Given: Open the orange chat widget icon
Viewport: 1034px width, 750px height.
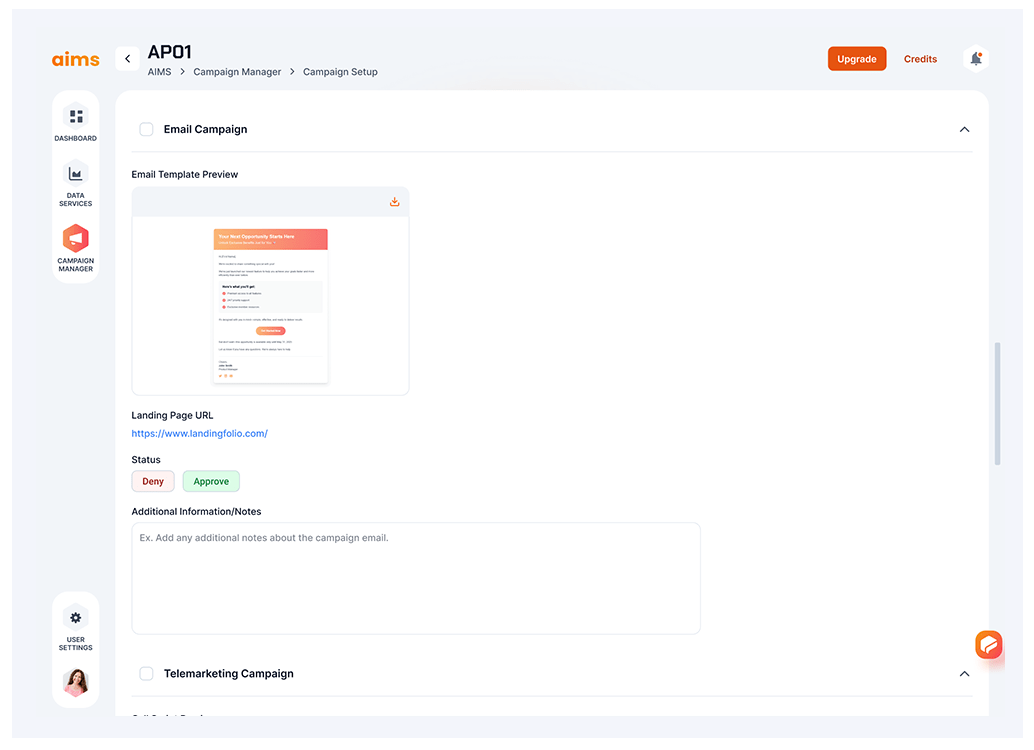Looking at the screenshot, I should click(988, 645).
